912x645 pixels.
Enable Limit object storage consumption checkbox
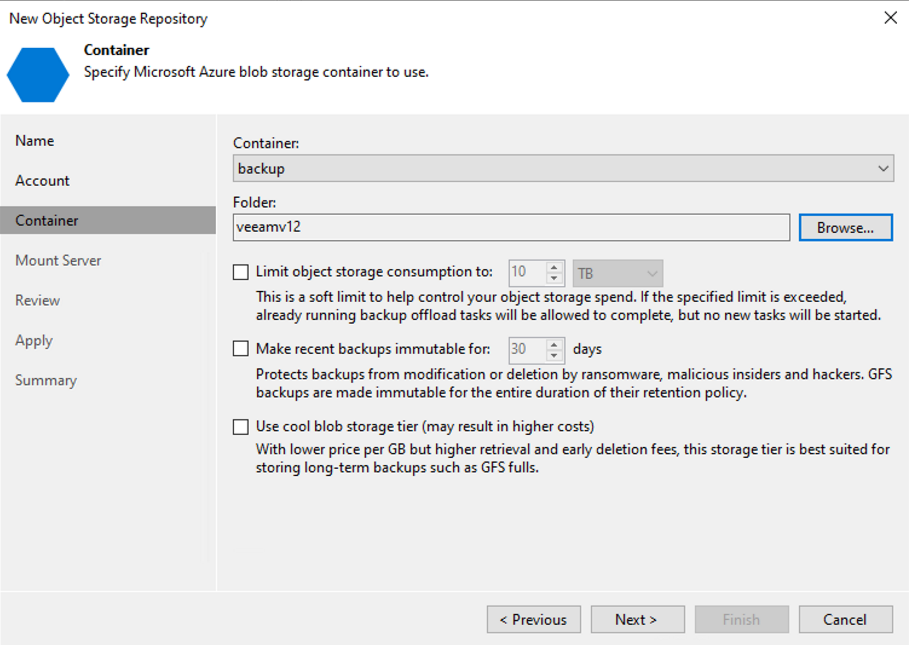pyautogui.click(x=241, y=272)
